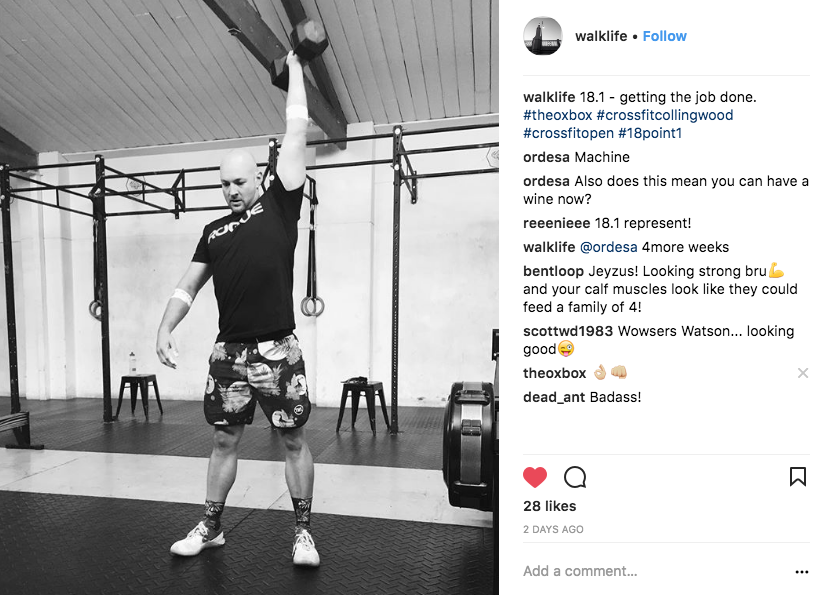Save post with the bookmark icon

(x=797, y=477)
